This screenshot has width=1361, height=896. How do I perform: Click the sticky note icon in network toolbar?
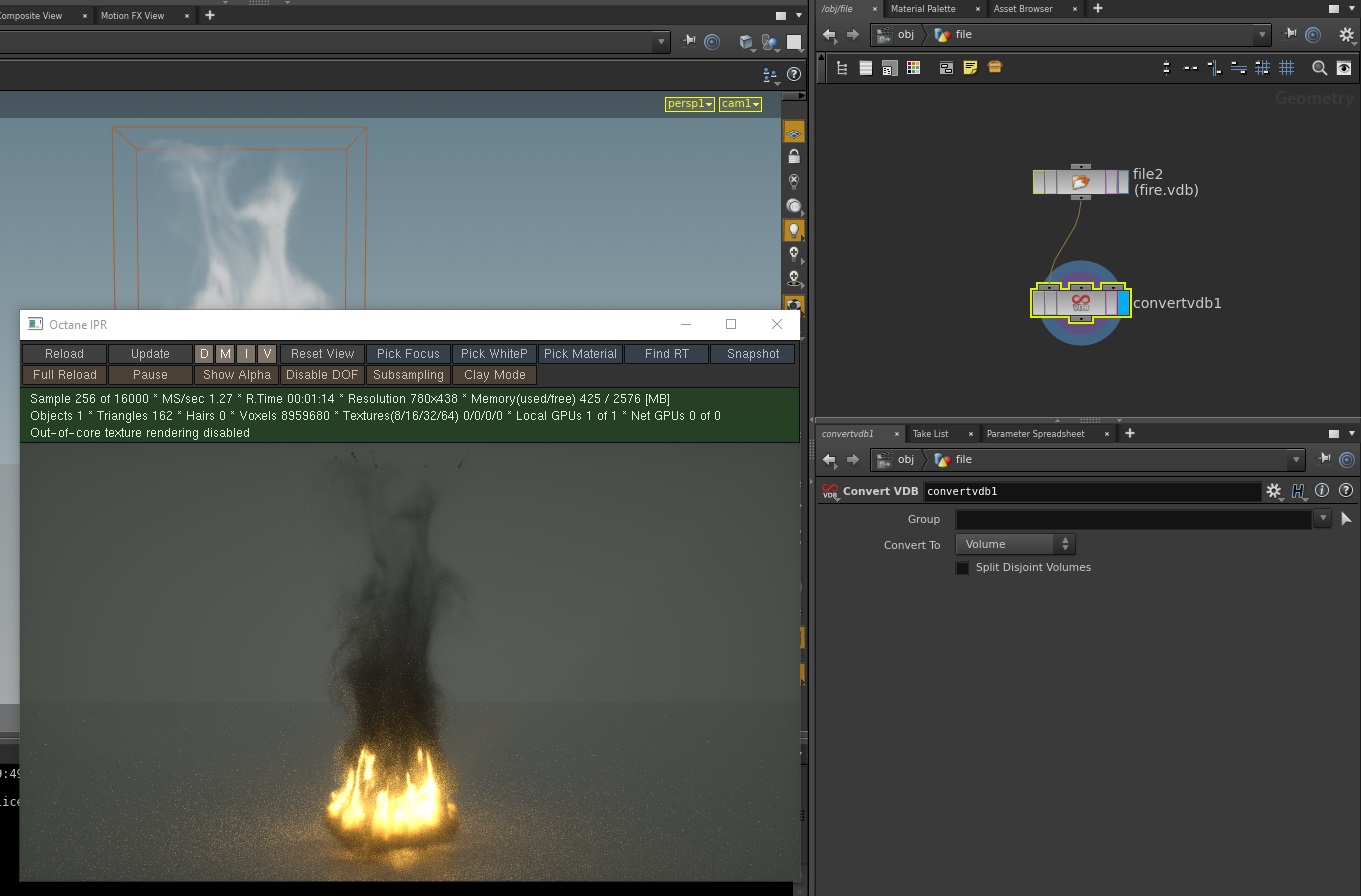[x=970, y=68]
